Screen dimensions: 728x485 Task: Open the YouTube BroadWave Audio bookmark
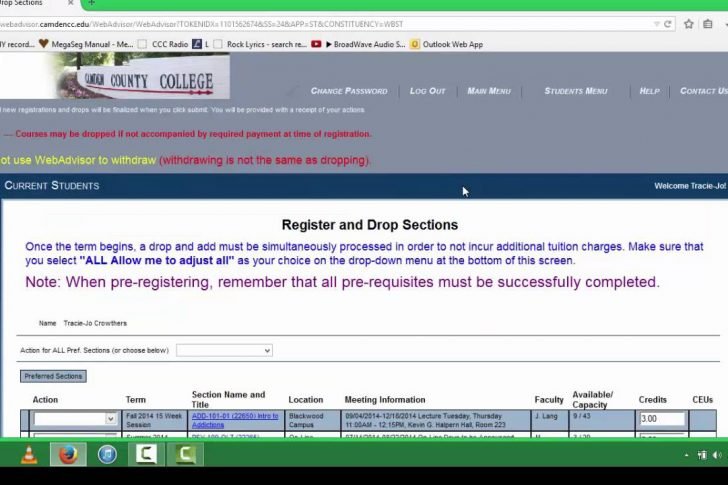[356, 44]
